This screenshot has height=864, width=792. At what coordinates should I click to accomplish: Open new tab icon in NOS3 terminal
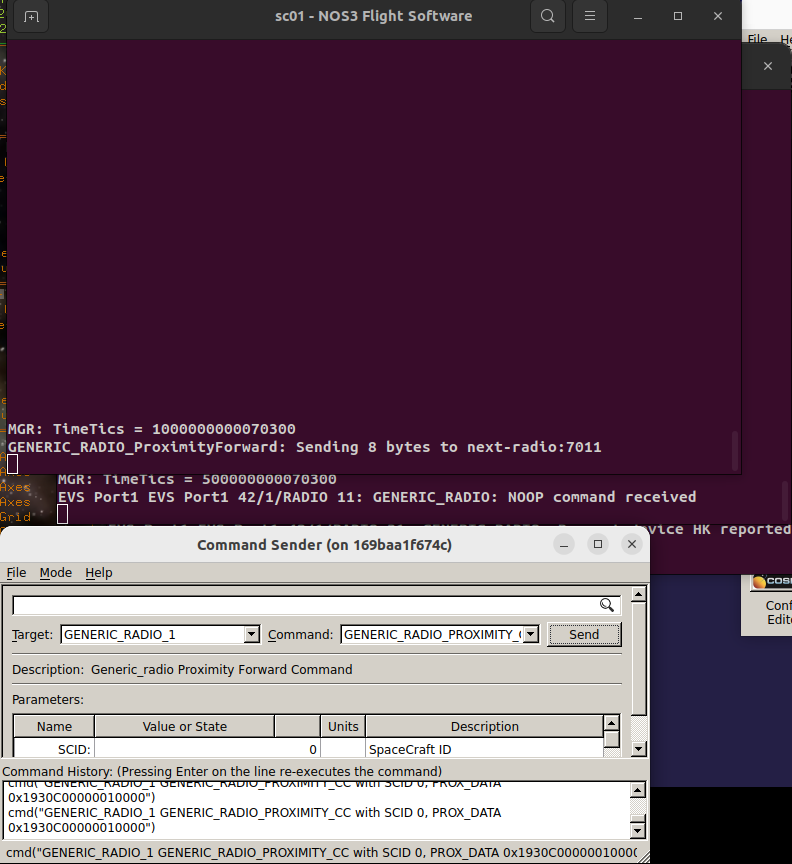tap(31, 17)
